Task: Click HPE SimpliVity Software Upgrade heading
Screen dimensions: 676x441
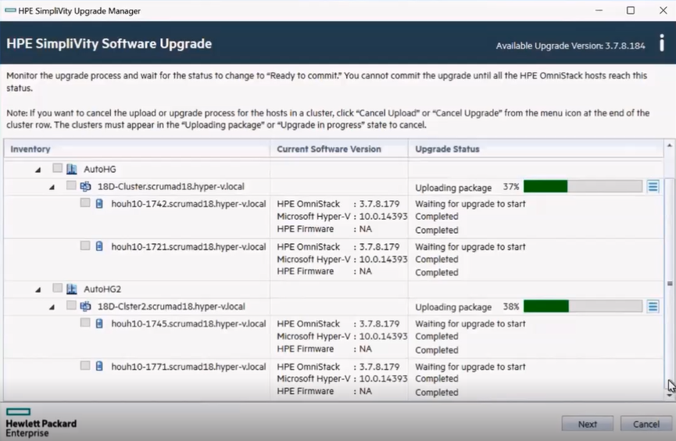Action: [x=109, y=44]
